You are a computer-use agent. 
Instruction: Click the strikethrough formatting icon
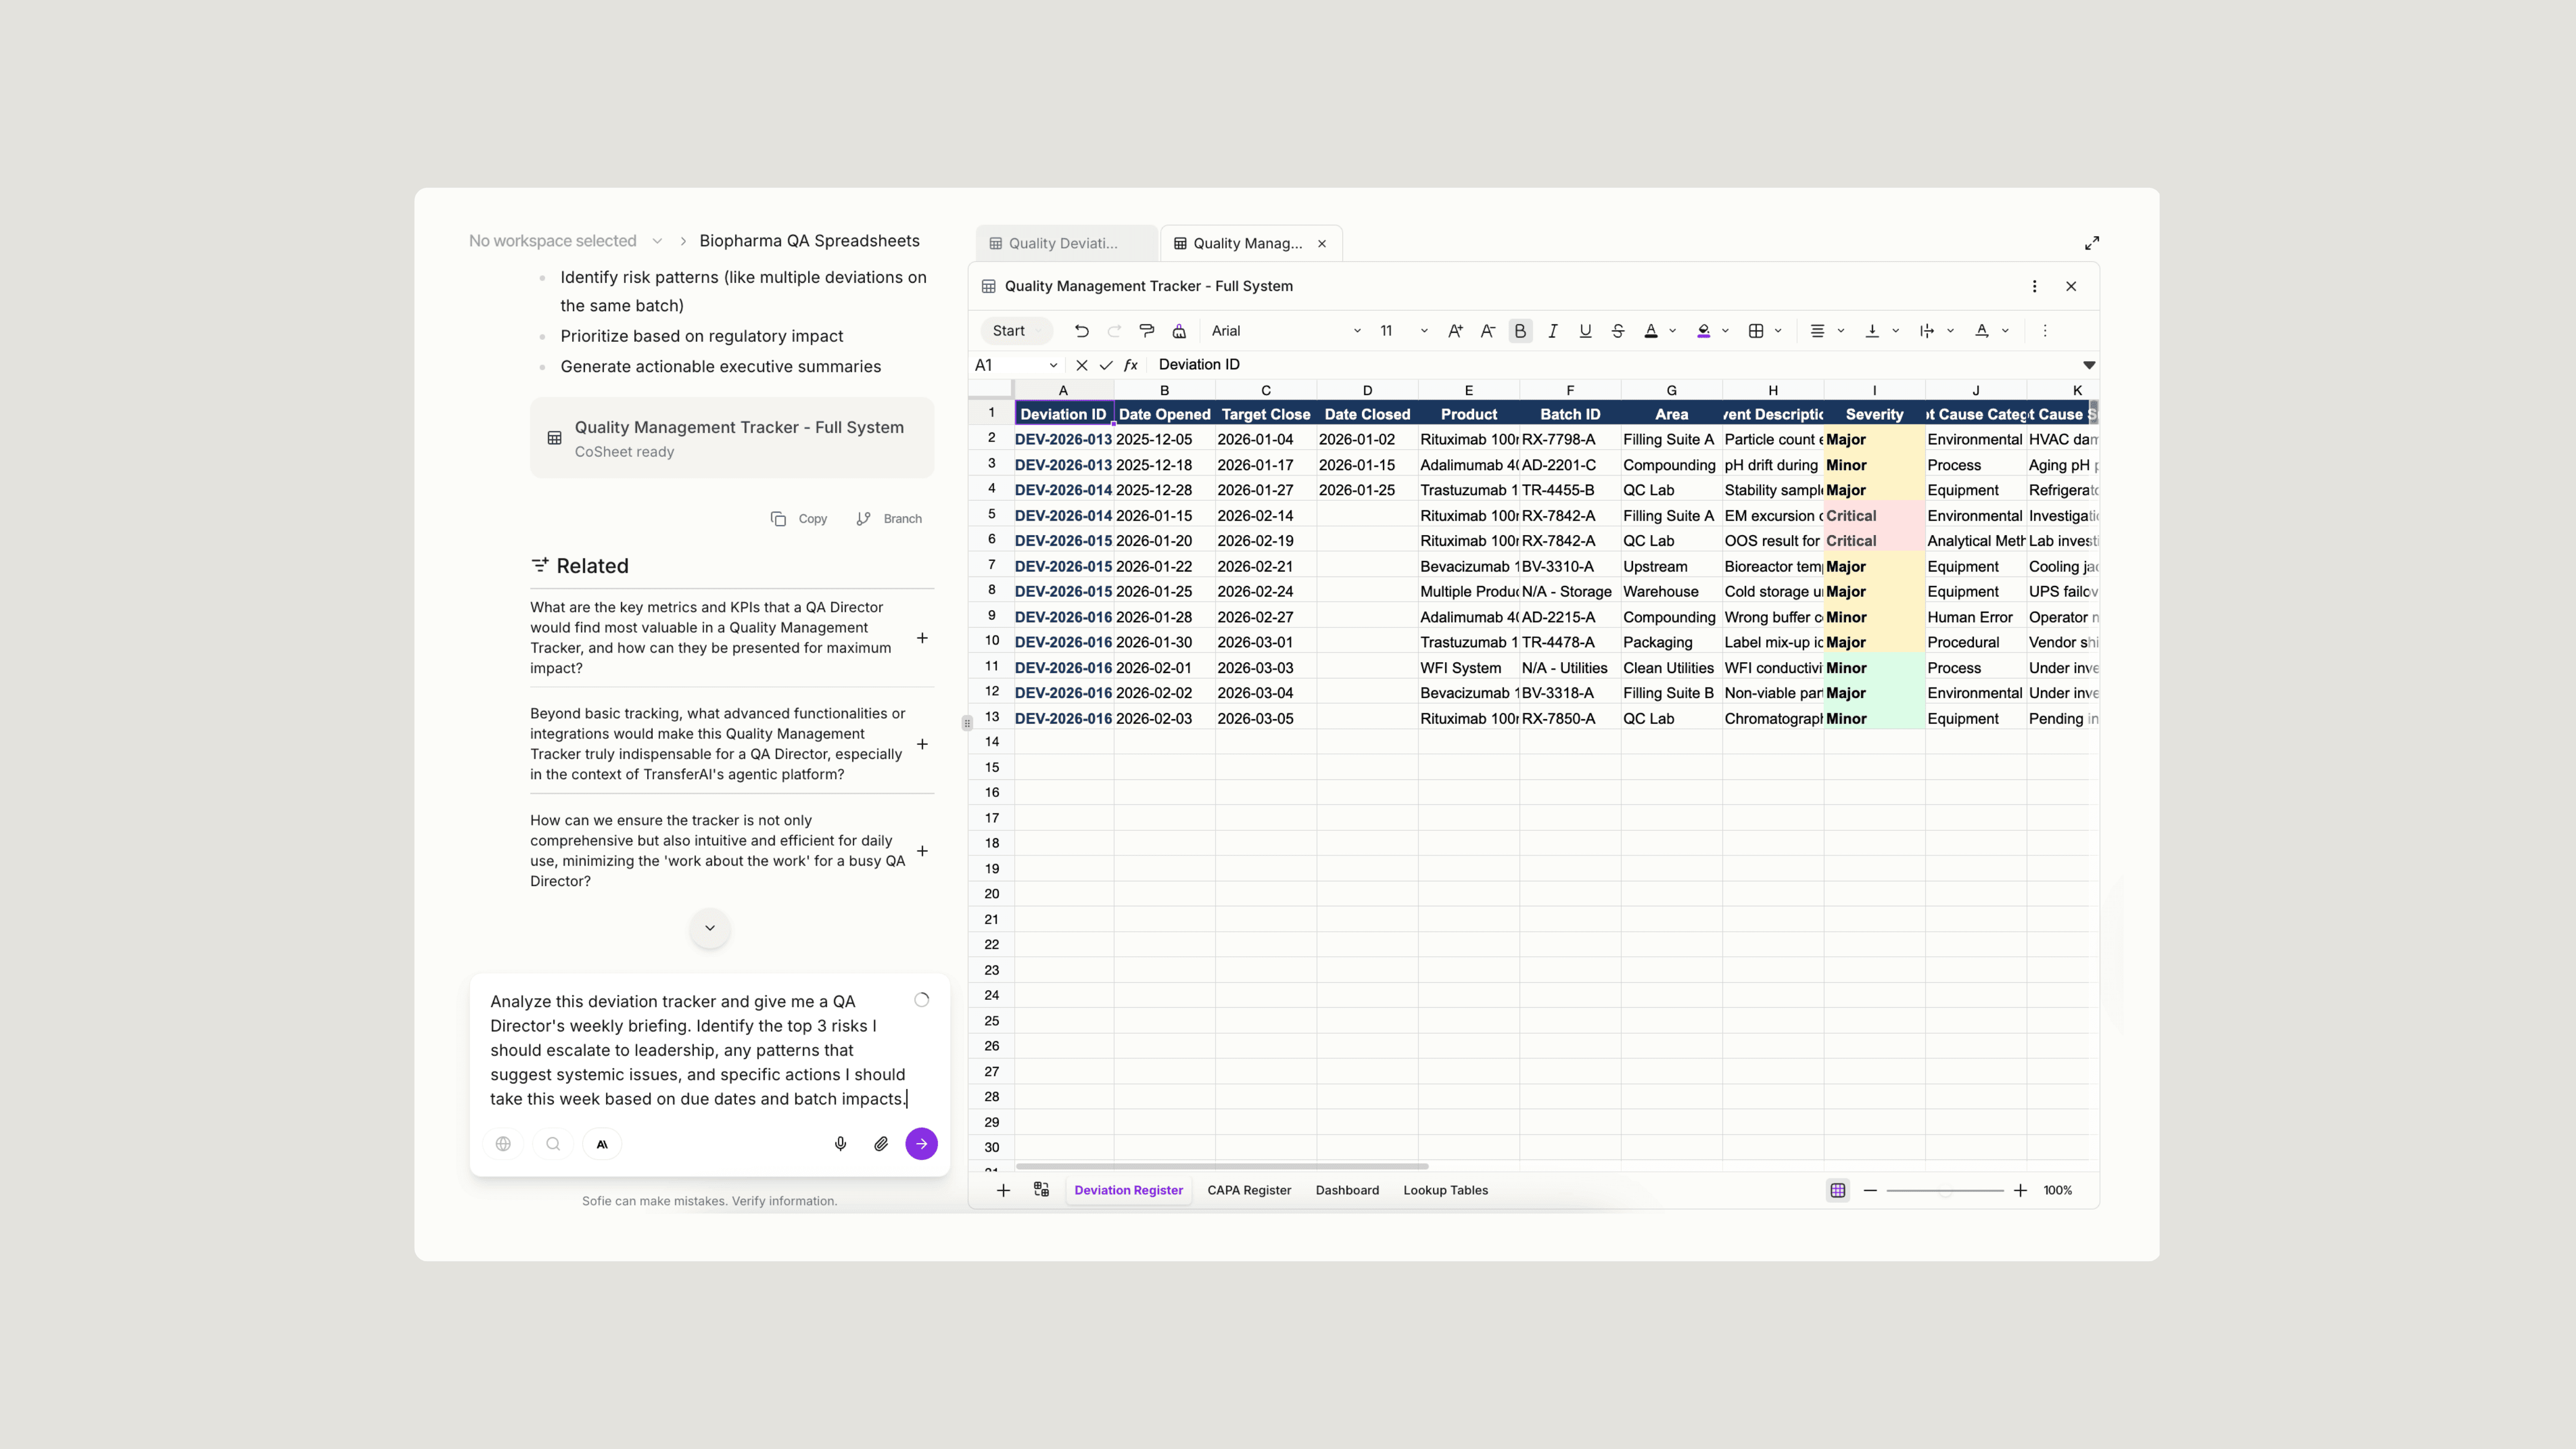1617,331
